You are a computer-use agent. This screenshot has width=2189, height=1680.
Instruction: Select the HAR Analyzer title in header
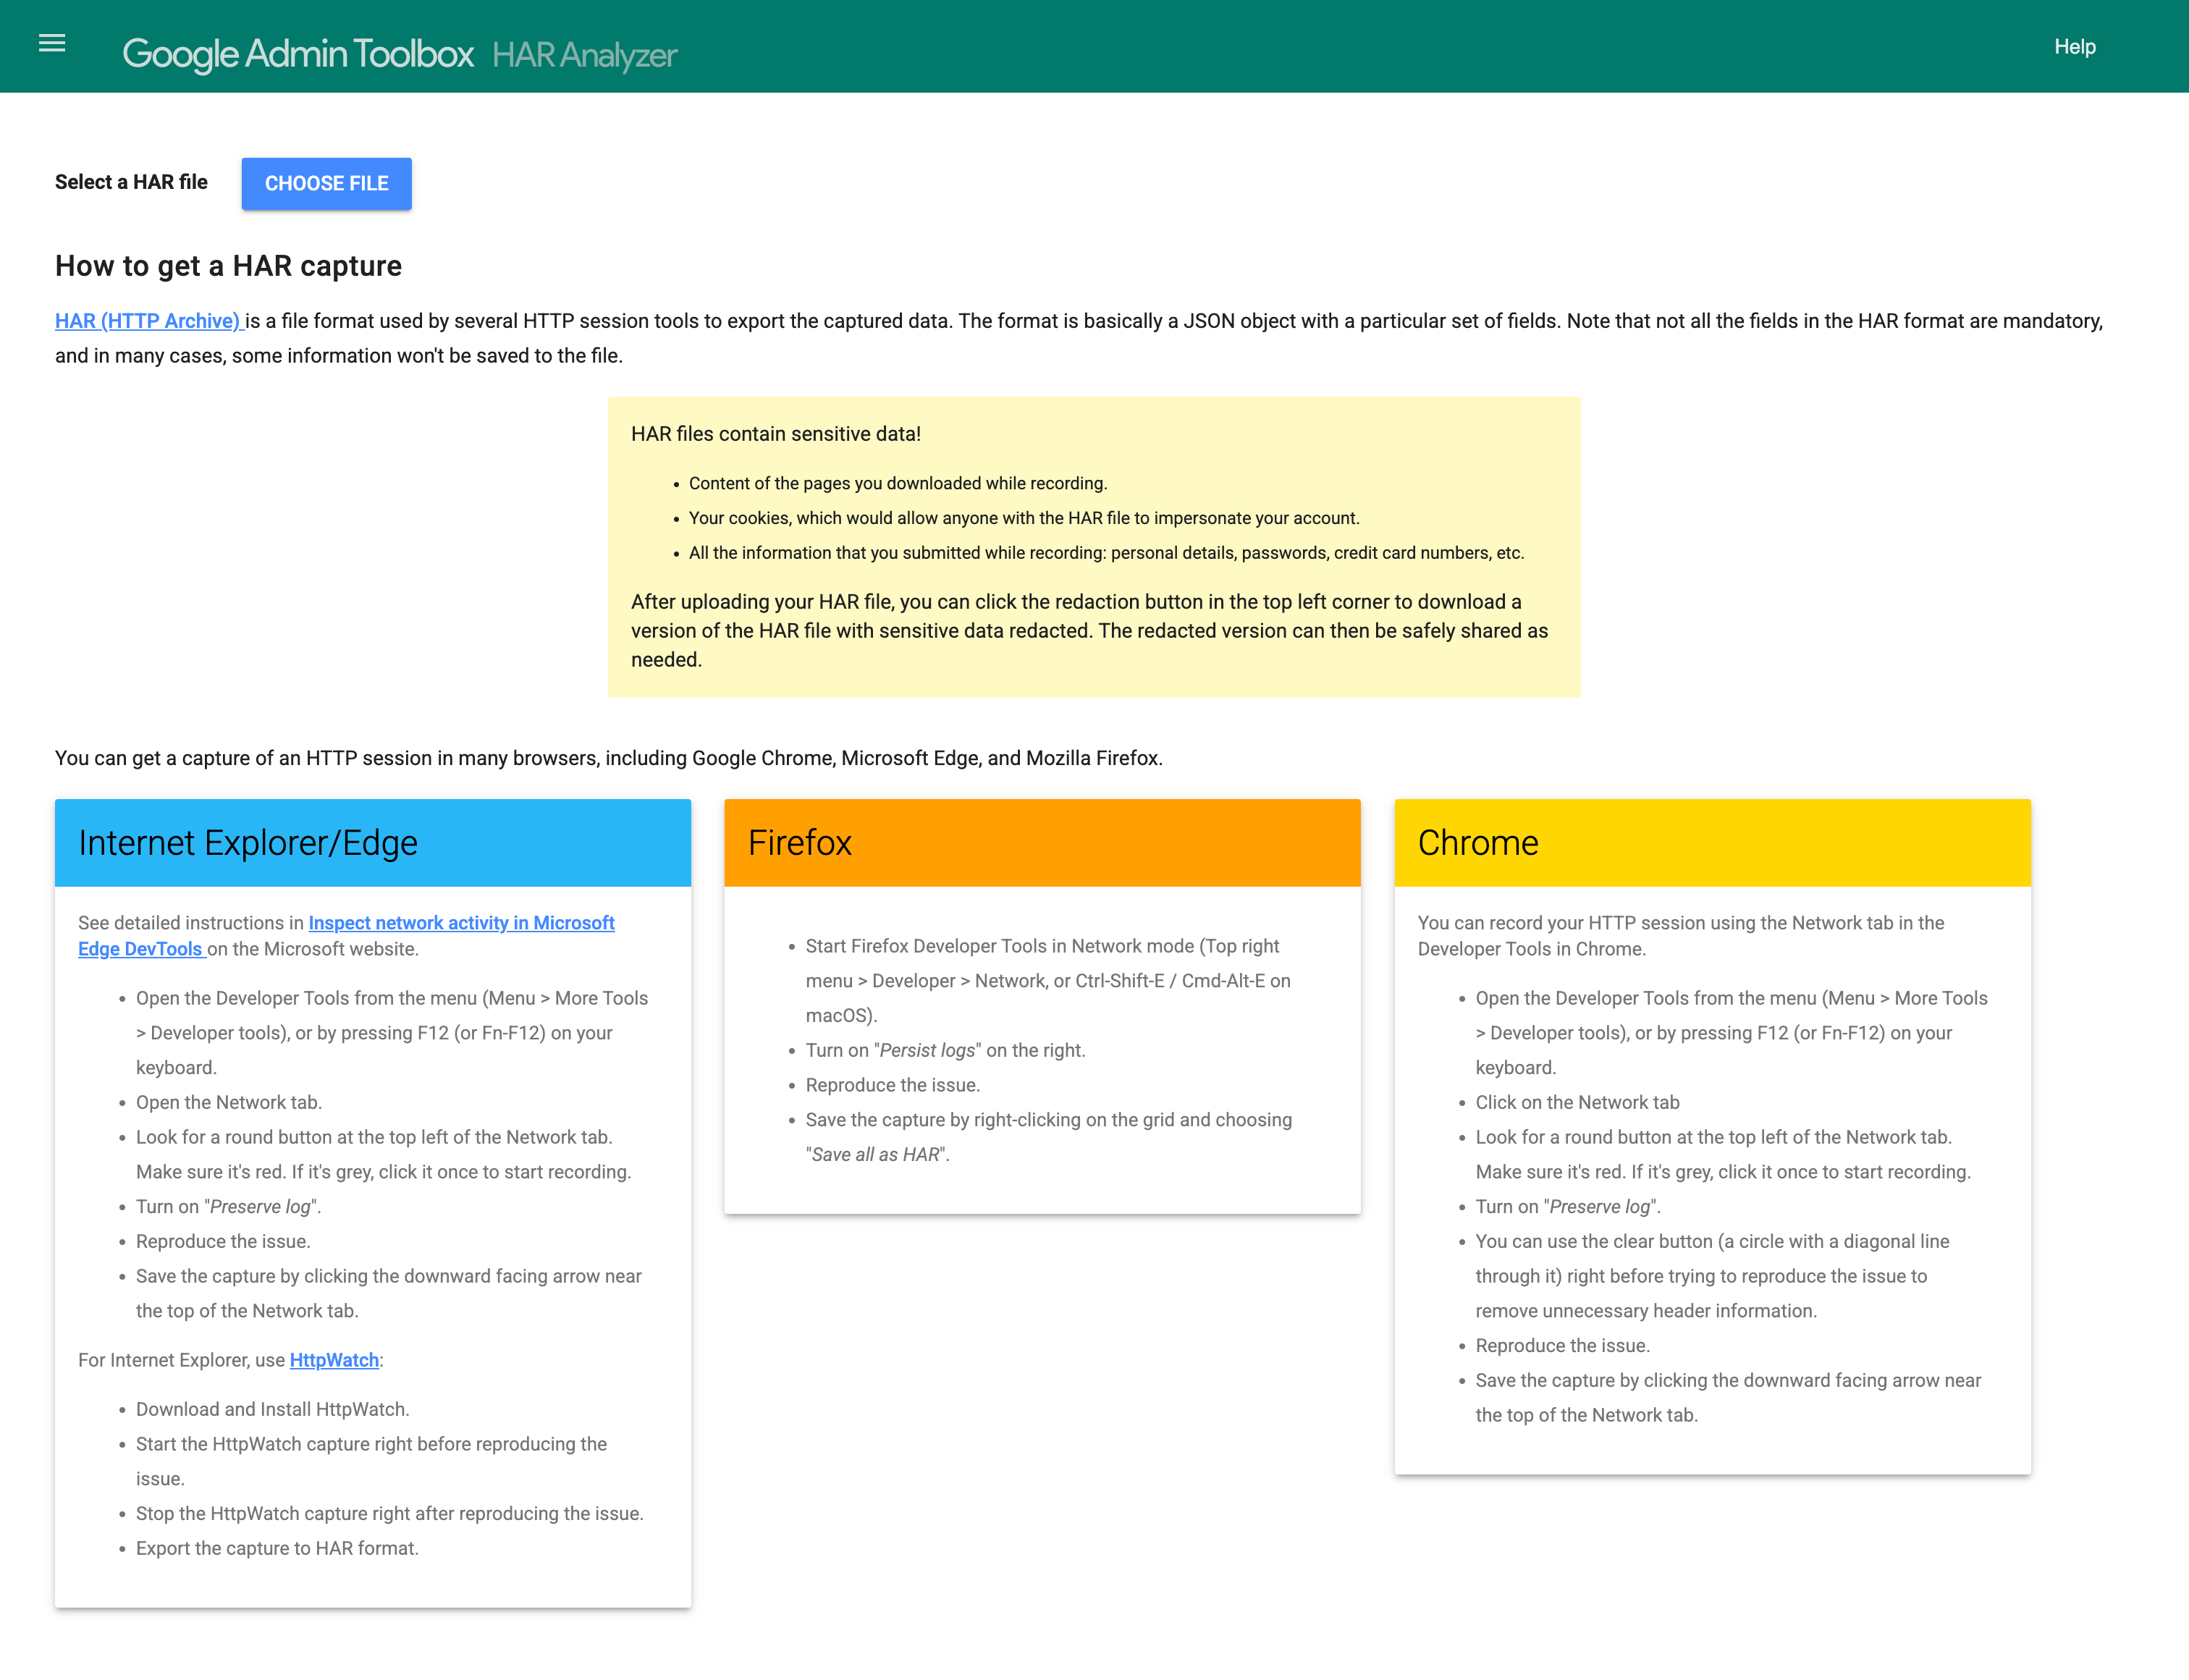coord(585,56)
